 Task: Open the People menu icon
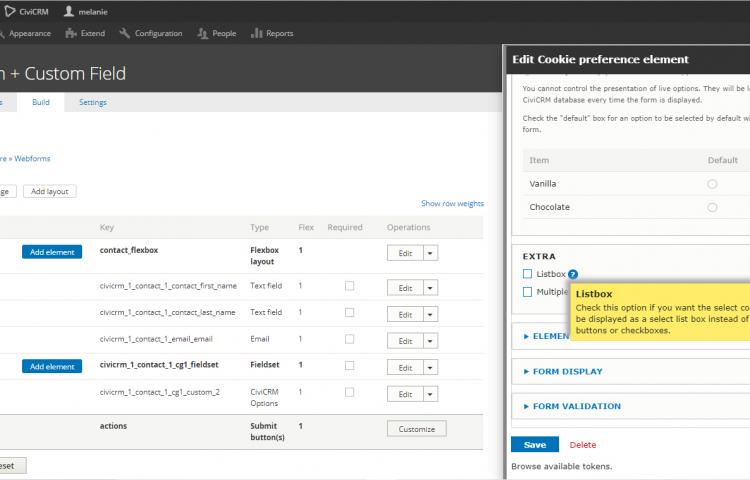tap(203, 33)
